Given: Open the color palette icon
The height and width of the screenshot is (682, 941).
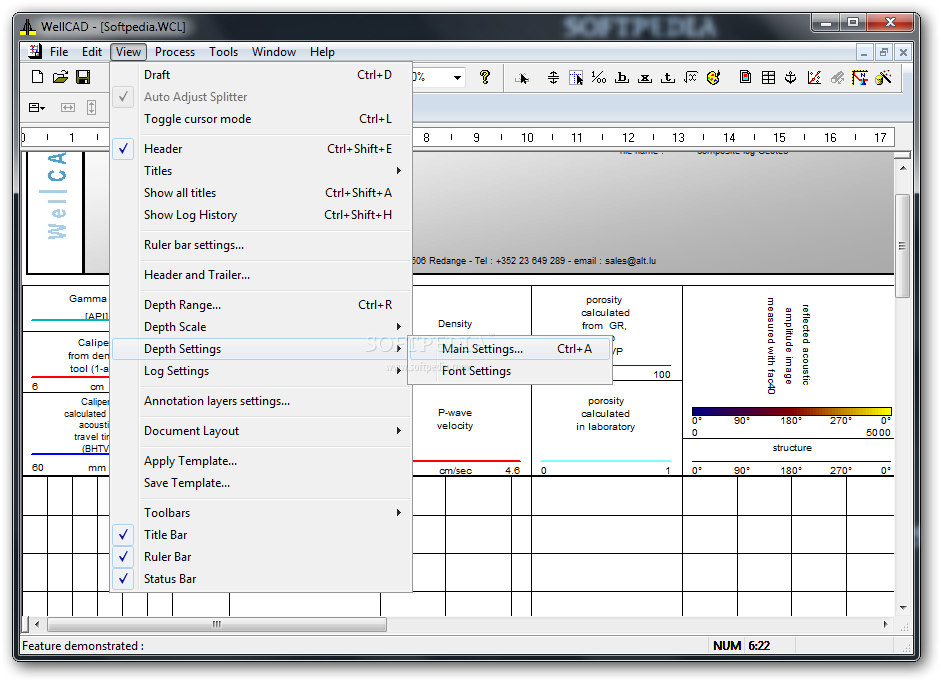Looking at the screenshot, I should click(714, 77).
